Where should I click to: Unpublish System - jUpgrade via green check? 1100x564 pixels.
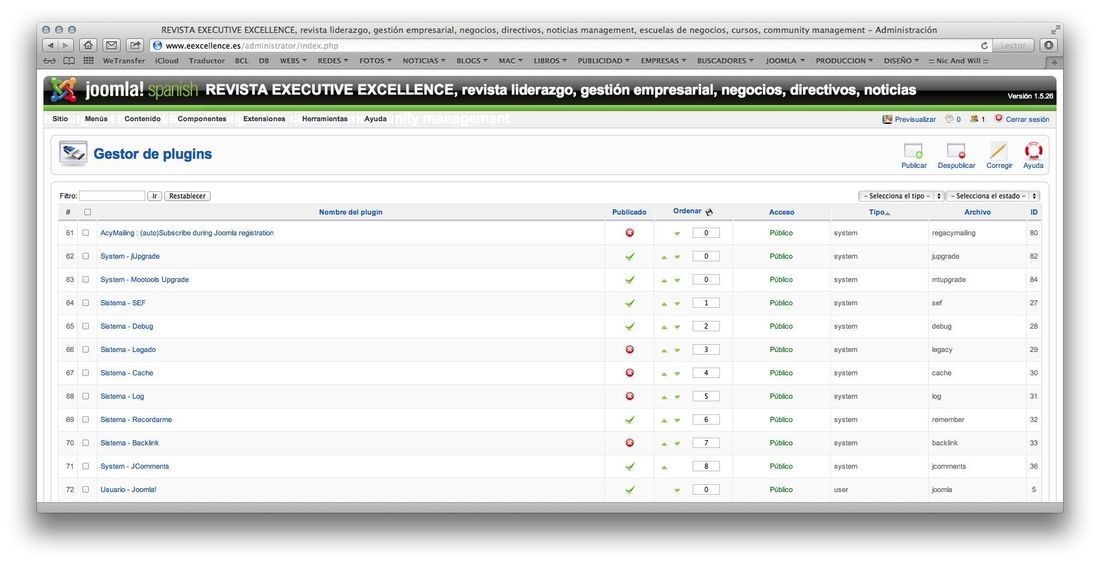pos(629,256)
